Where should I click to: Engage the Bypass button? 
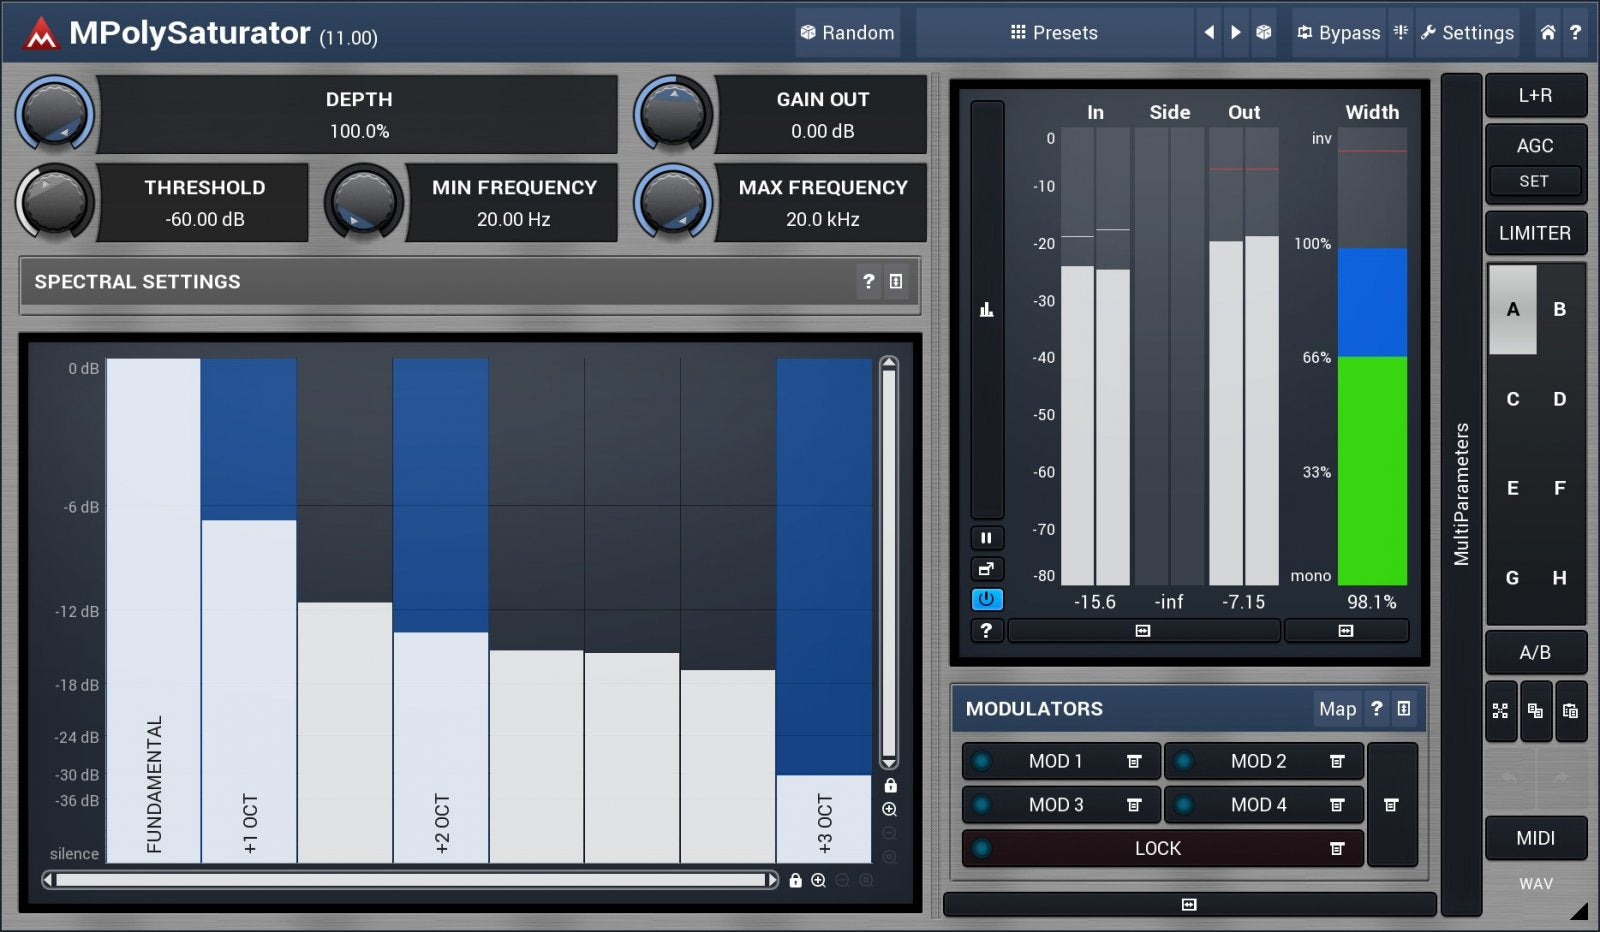1340,32
